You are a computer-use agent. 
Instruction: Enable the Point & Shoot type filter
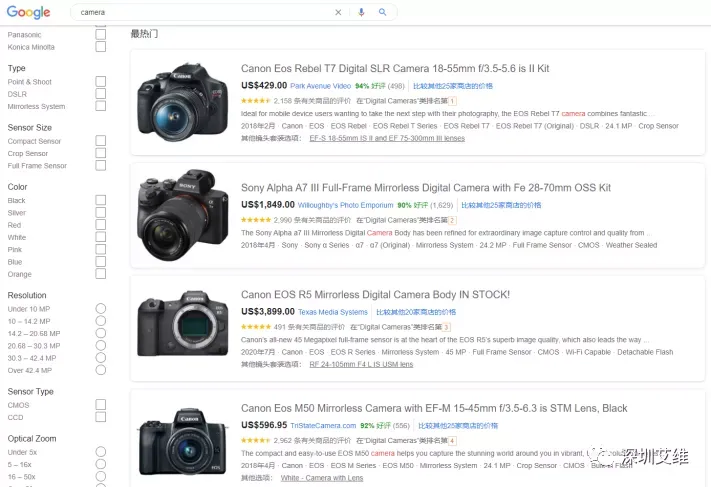coord(101,82)
